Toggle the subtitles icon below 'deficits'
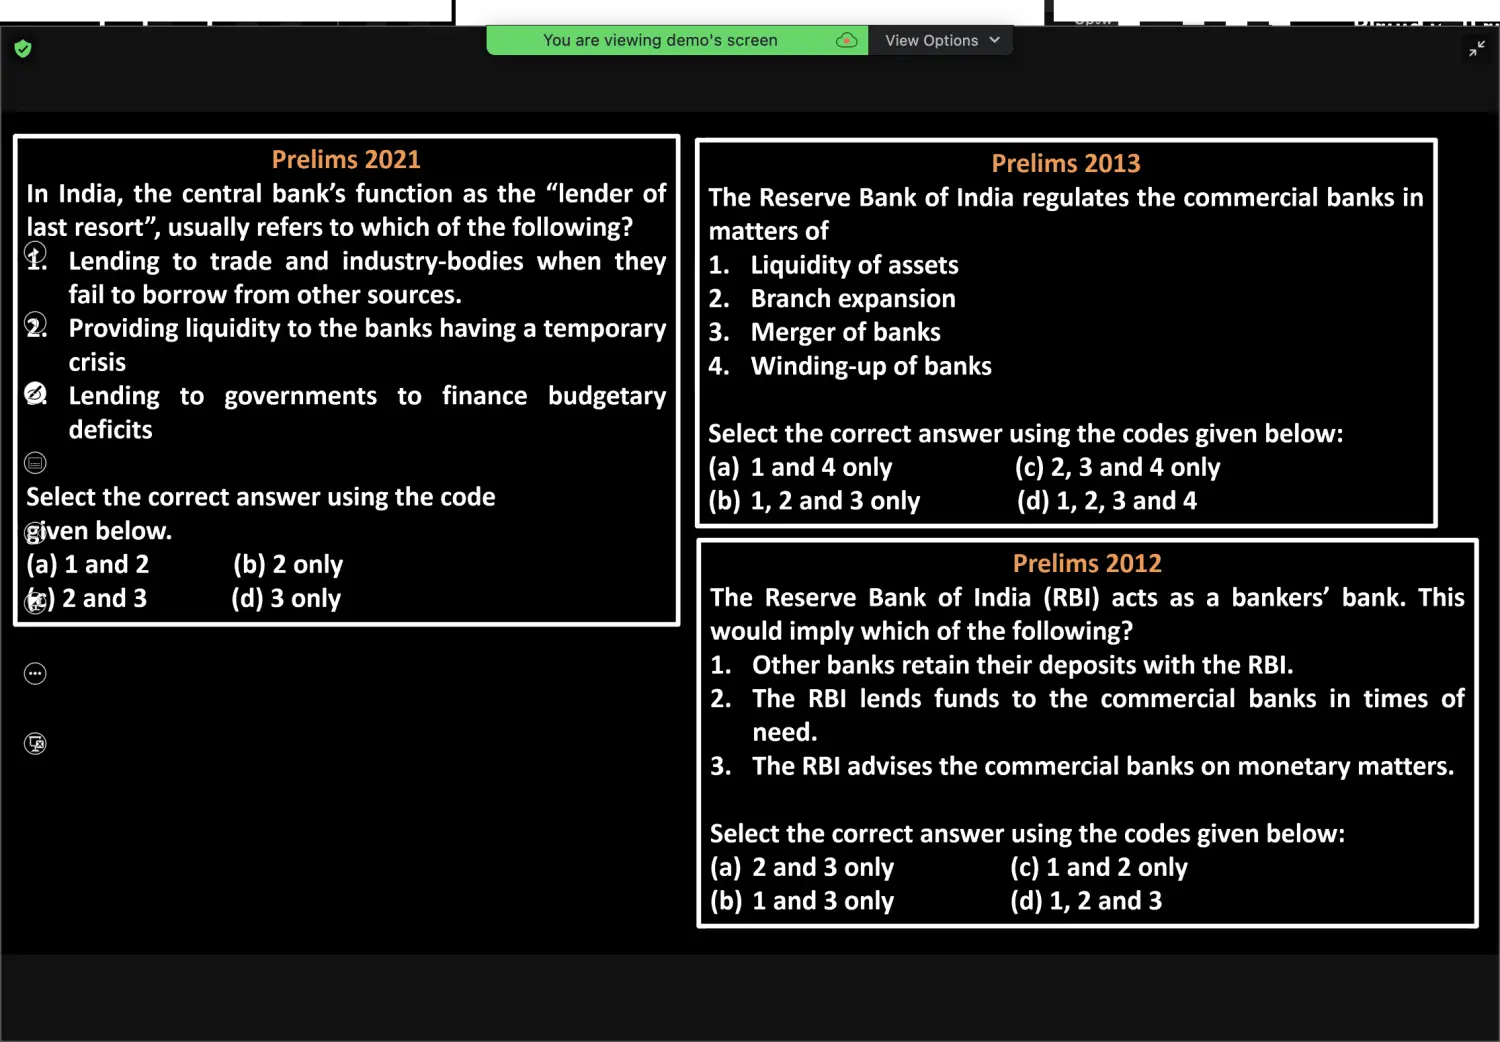1500x1042 pixels. point(35,463)
